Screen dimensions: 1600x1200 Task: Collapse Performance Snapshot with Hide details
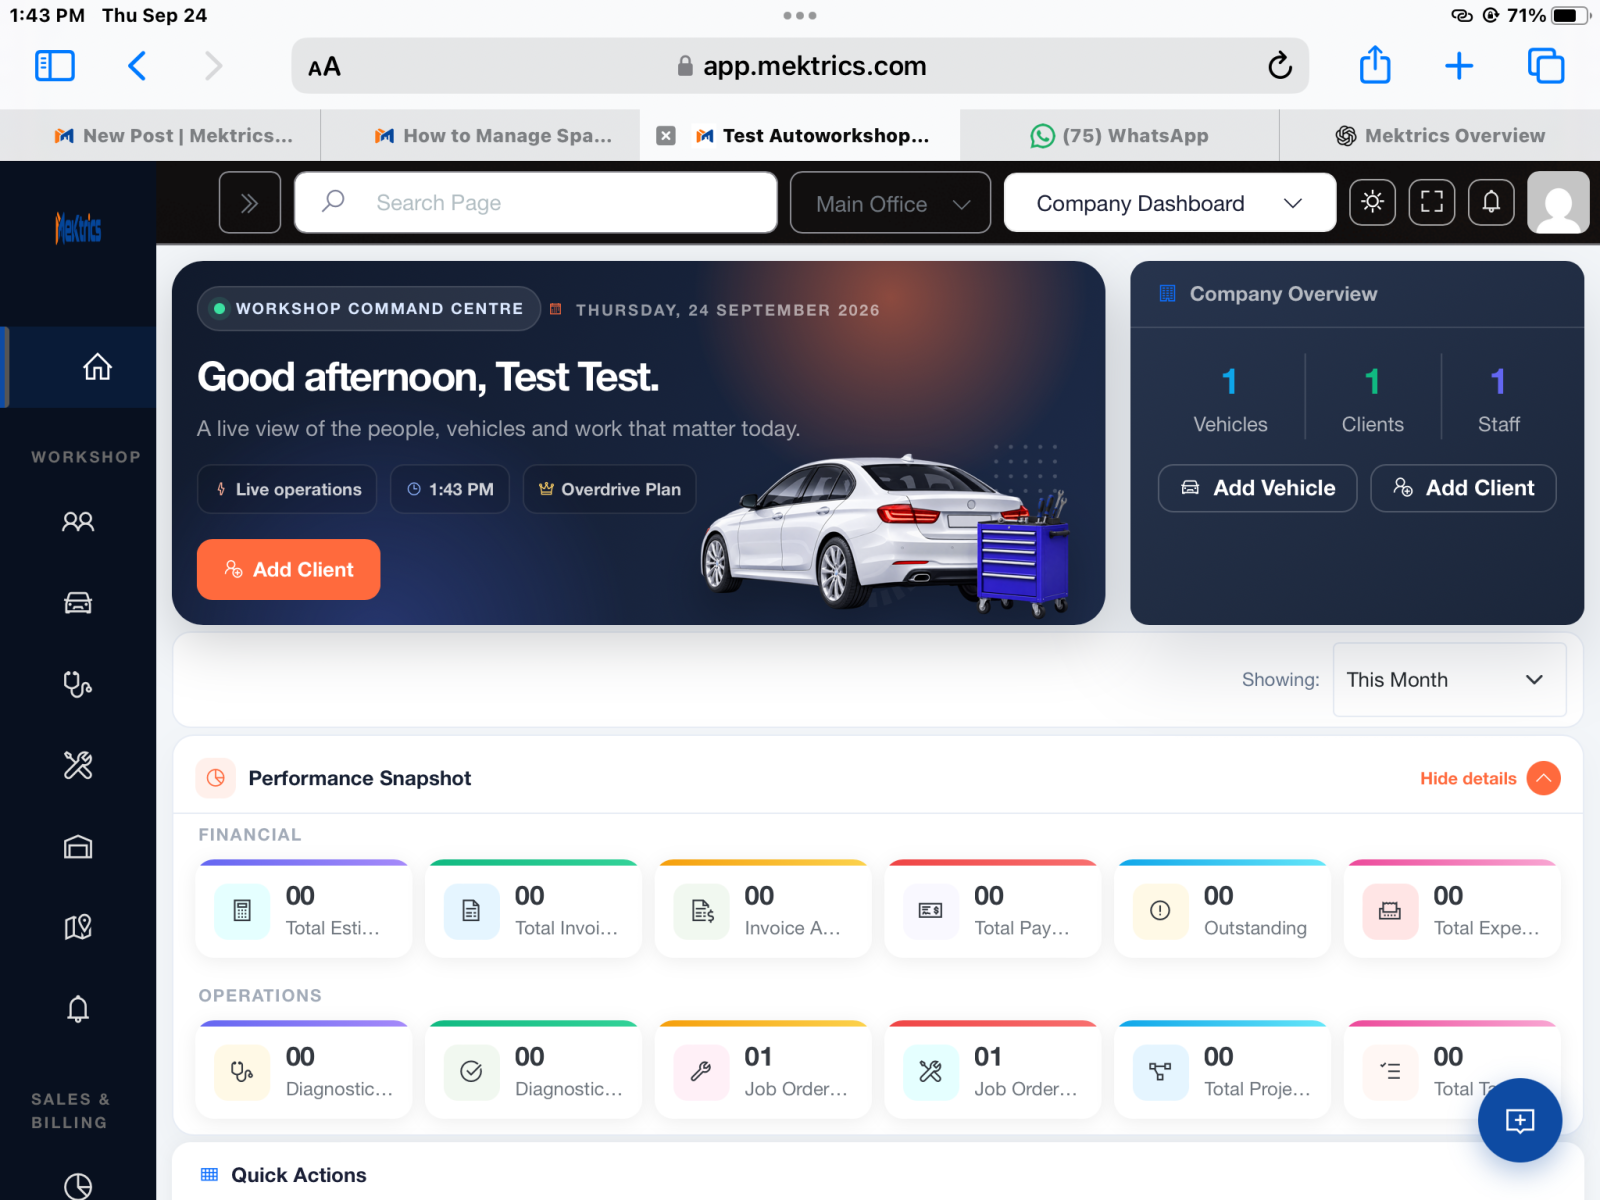pyautogui.click(x=1489, y=778)
